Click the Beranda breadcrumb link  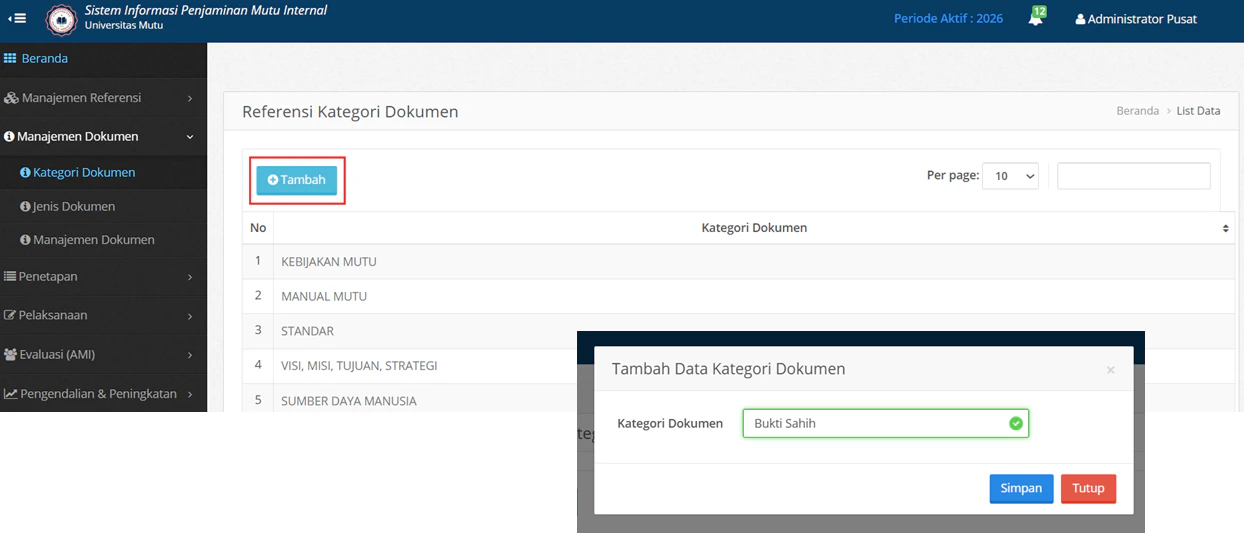tap(1138, 111)
